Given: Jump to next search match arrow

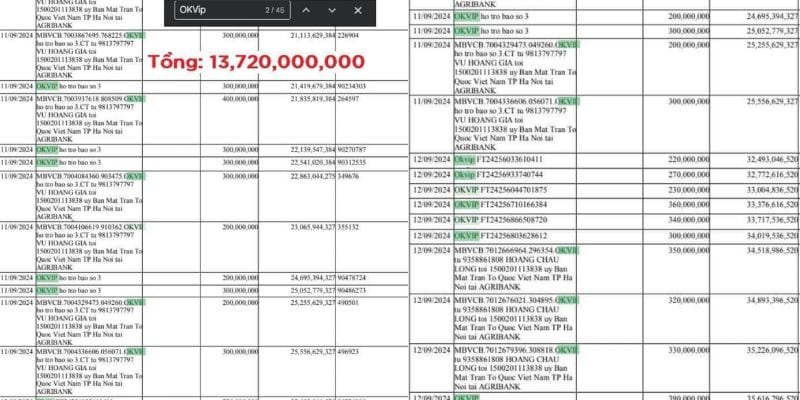Looking at the screenshot, I should [332, 10].
